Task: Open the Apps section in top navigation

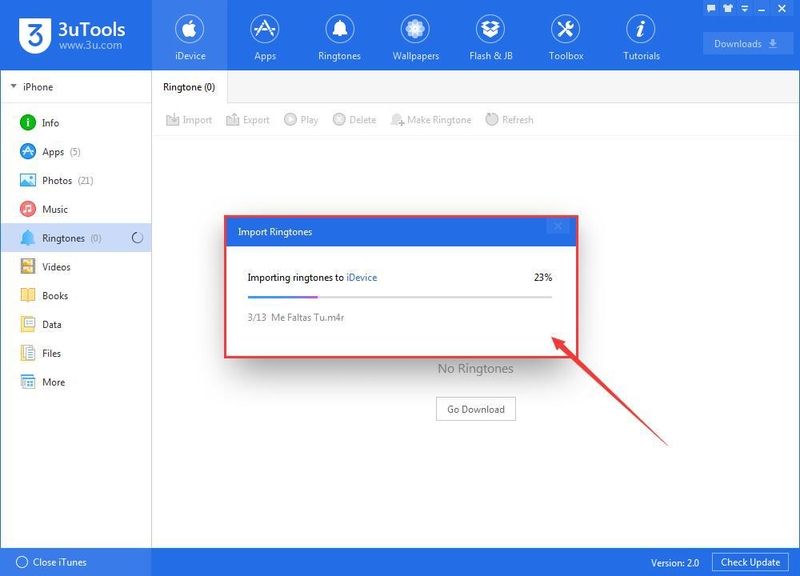Action: (x=265, y=36)
